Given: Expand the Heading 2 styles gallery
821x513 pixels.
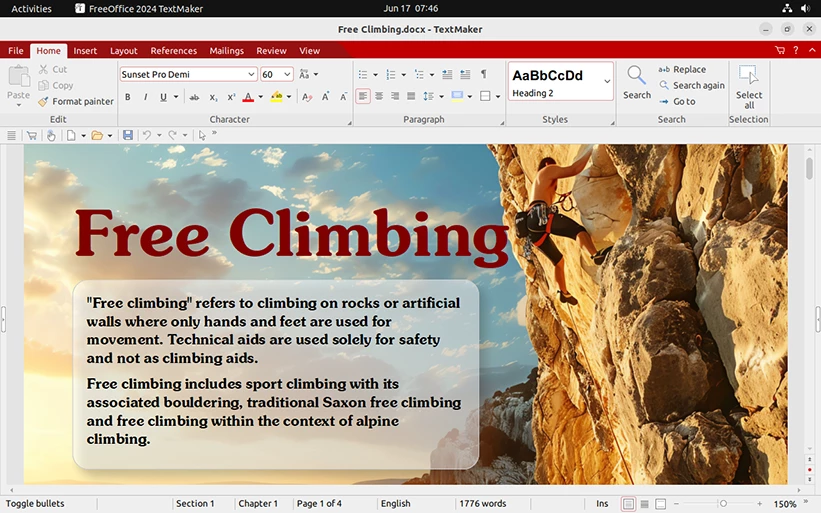Looking at the screenshot, I should pyautogui.click(x=607, y=82).
